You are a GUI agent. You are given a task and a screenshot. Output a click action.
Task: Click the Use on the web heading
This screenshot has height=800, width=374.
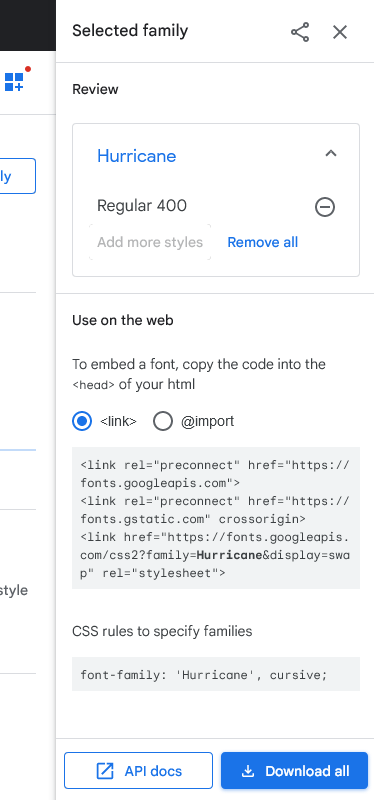click(x=122, y=320)
